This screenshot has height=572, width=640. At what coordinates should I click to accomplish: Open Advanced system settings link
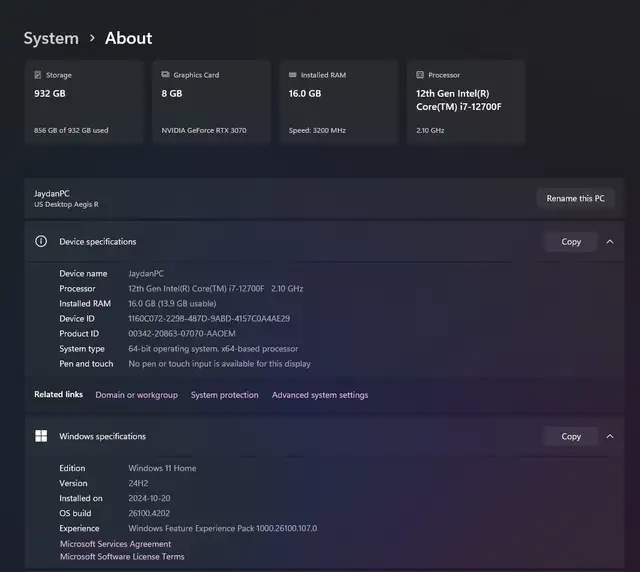tap(320, 395)
